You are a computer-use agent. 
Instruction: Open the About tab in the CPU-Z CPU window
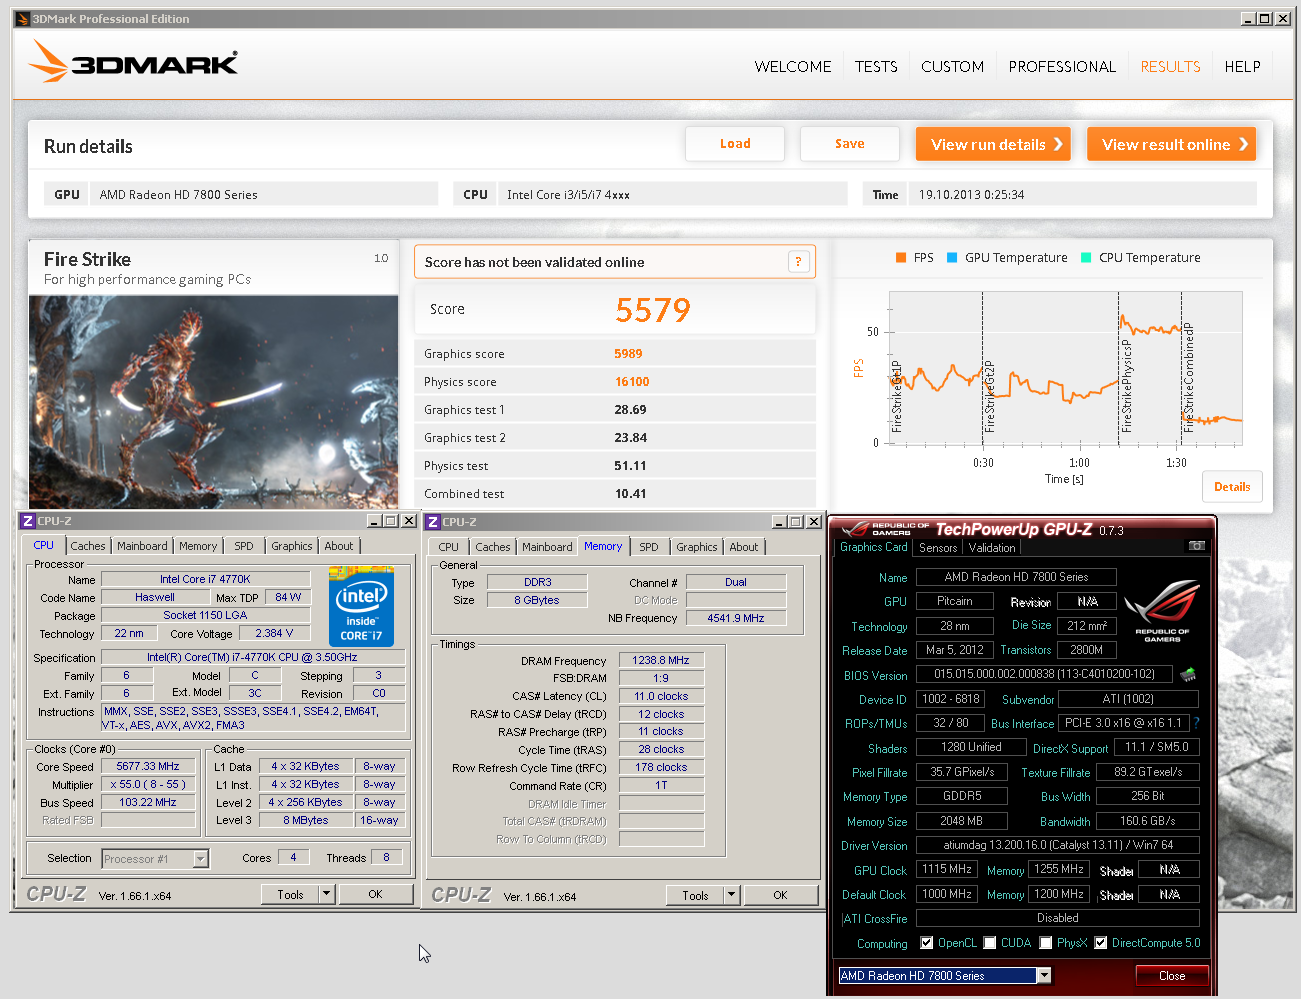[x=339, y=546]
